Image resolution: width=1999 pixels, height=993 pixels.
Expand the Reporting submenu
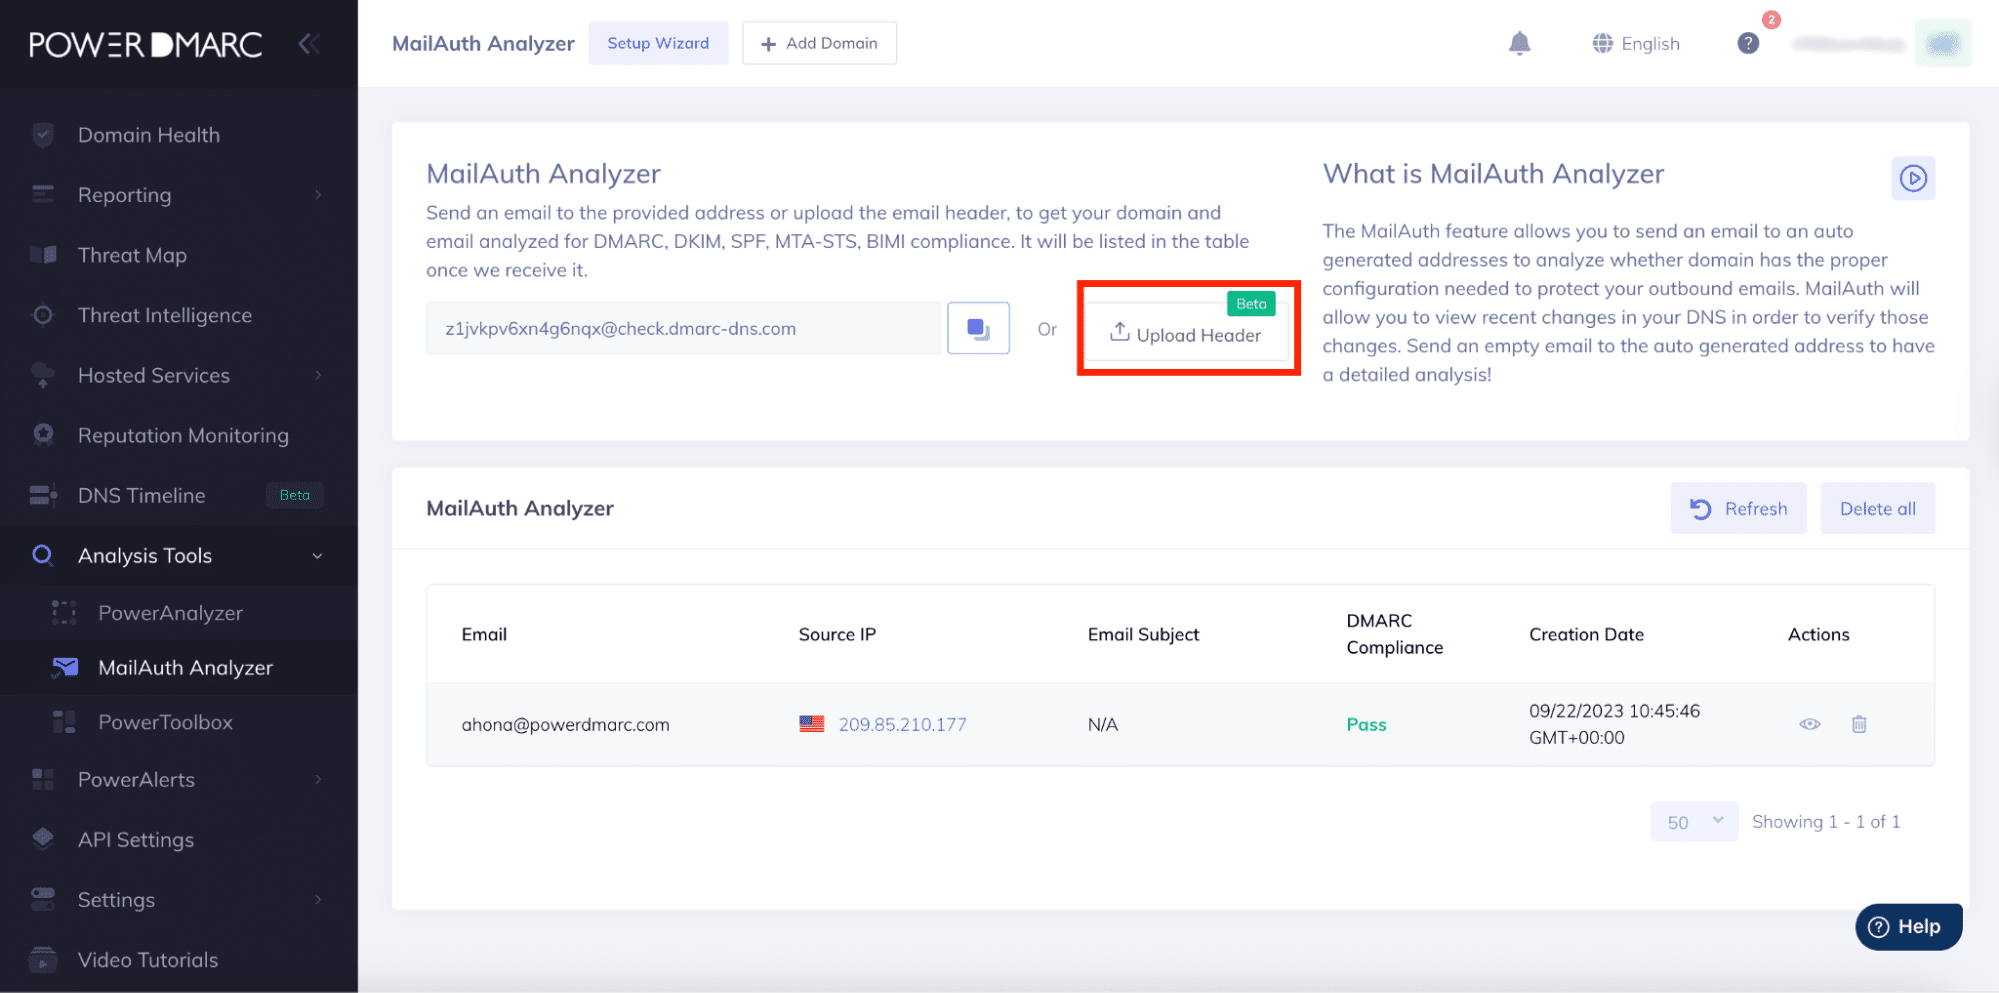click(x=318, y=195)
